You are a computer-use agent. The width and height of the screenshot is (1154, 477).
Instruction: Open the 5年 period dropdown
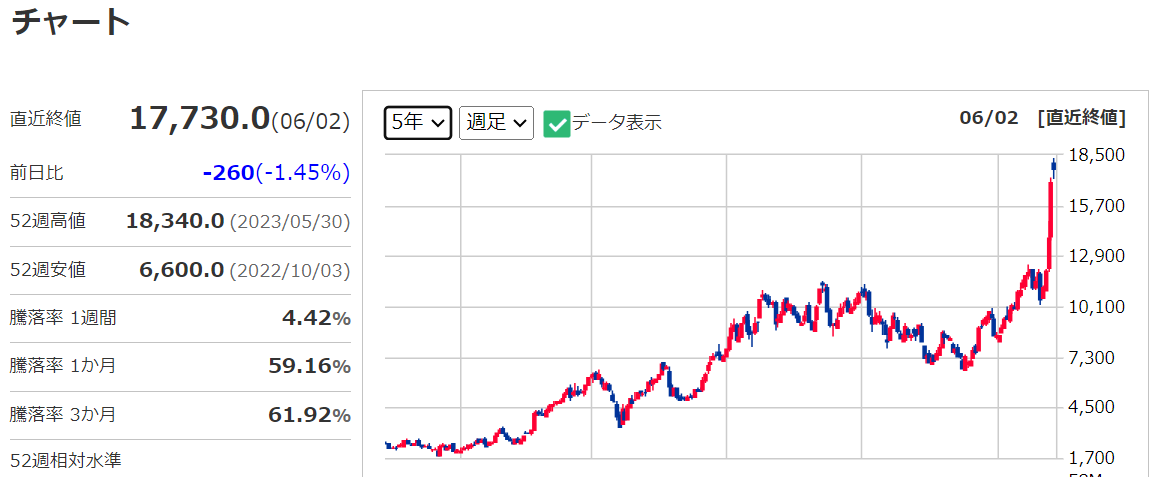click(418, 123)
